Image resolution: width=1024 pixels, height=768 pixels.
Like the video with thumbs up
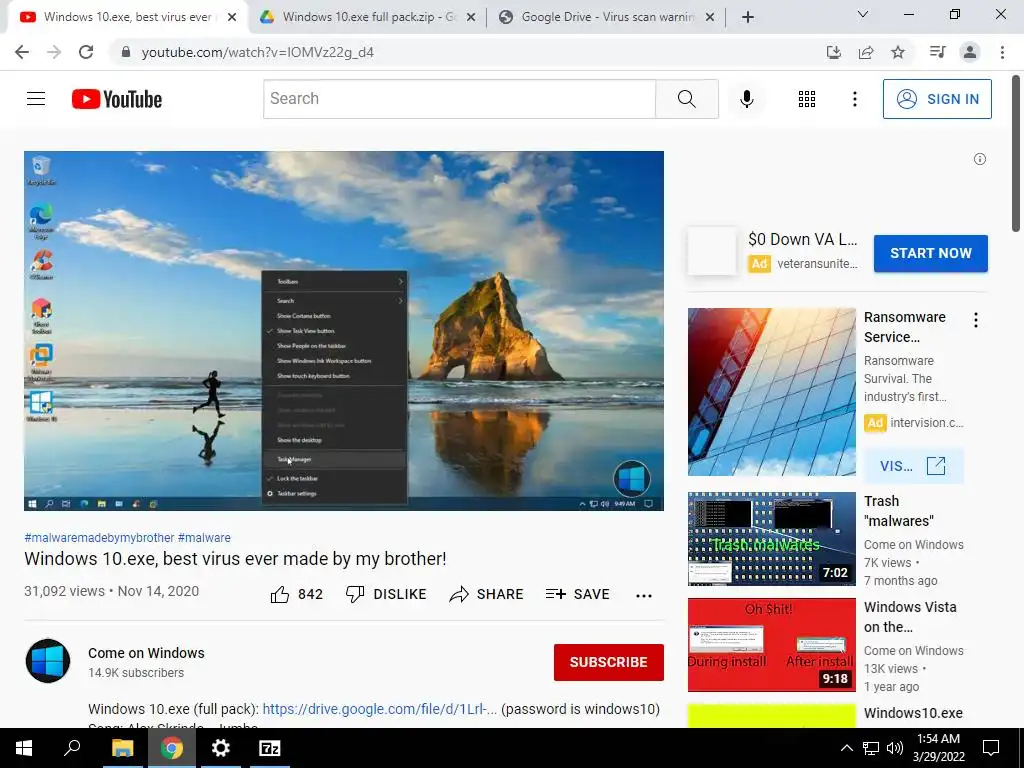coord(296,594)
